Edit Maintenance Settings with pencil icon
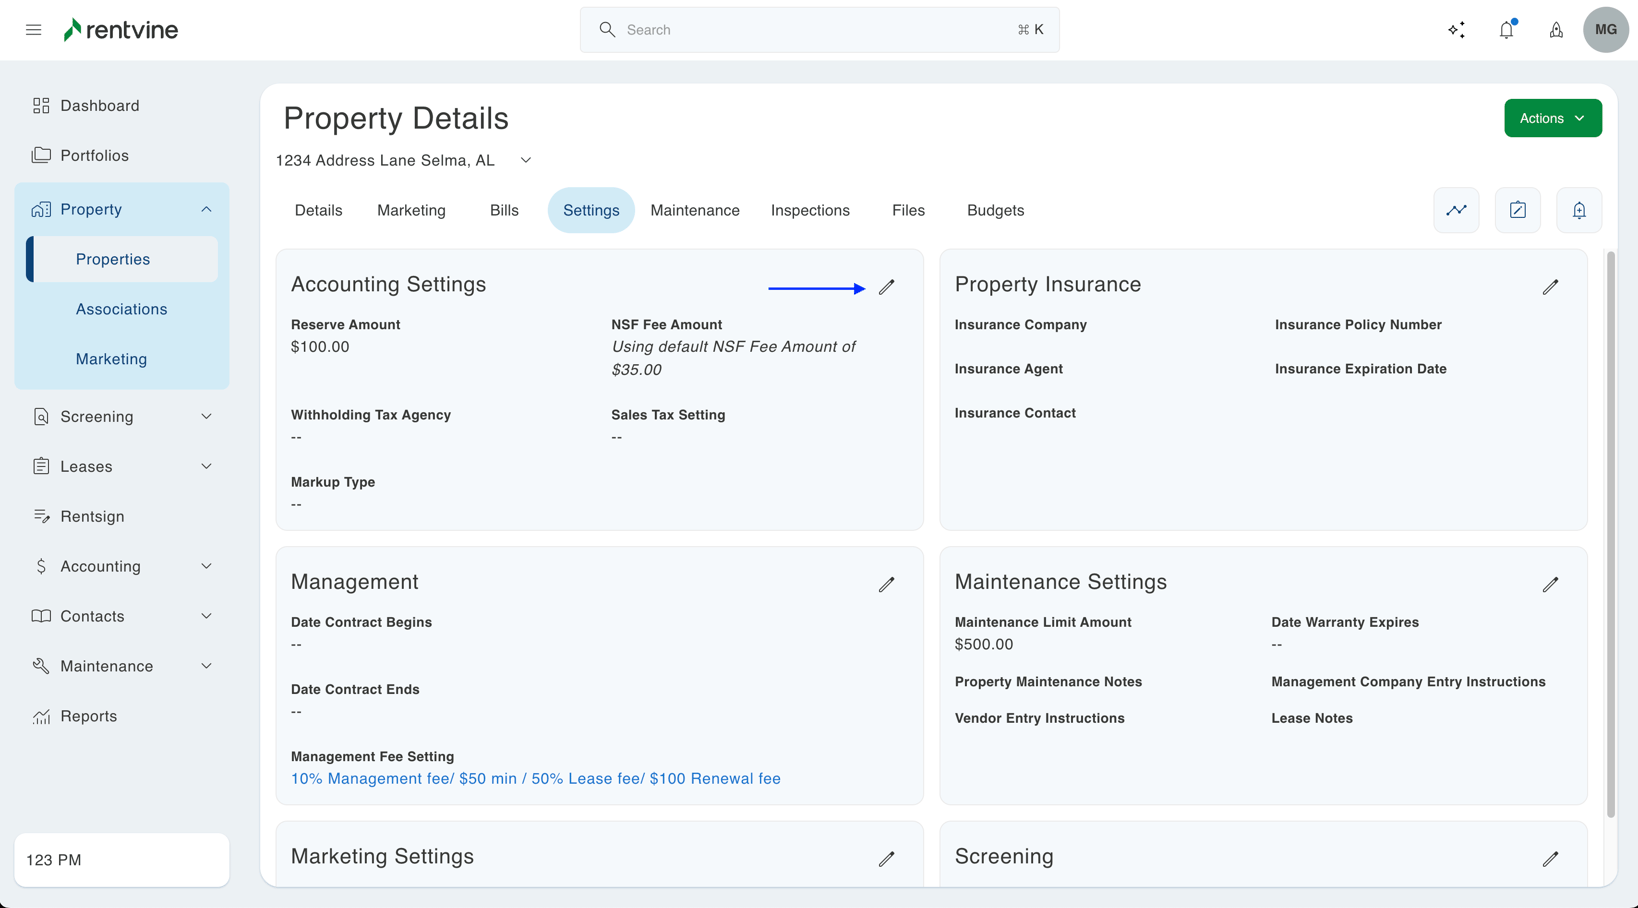The image size is (1638, 908). pos(1551,584)
